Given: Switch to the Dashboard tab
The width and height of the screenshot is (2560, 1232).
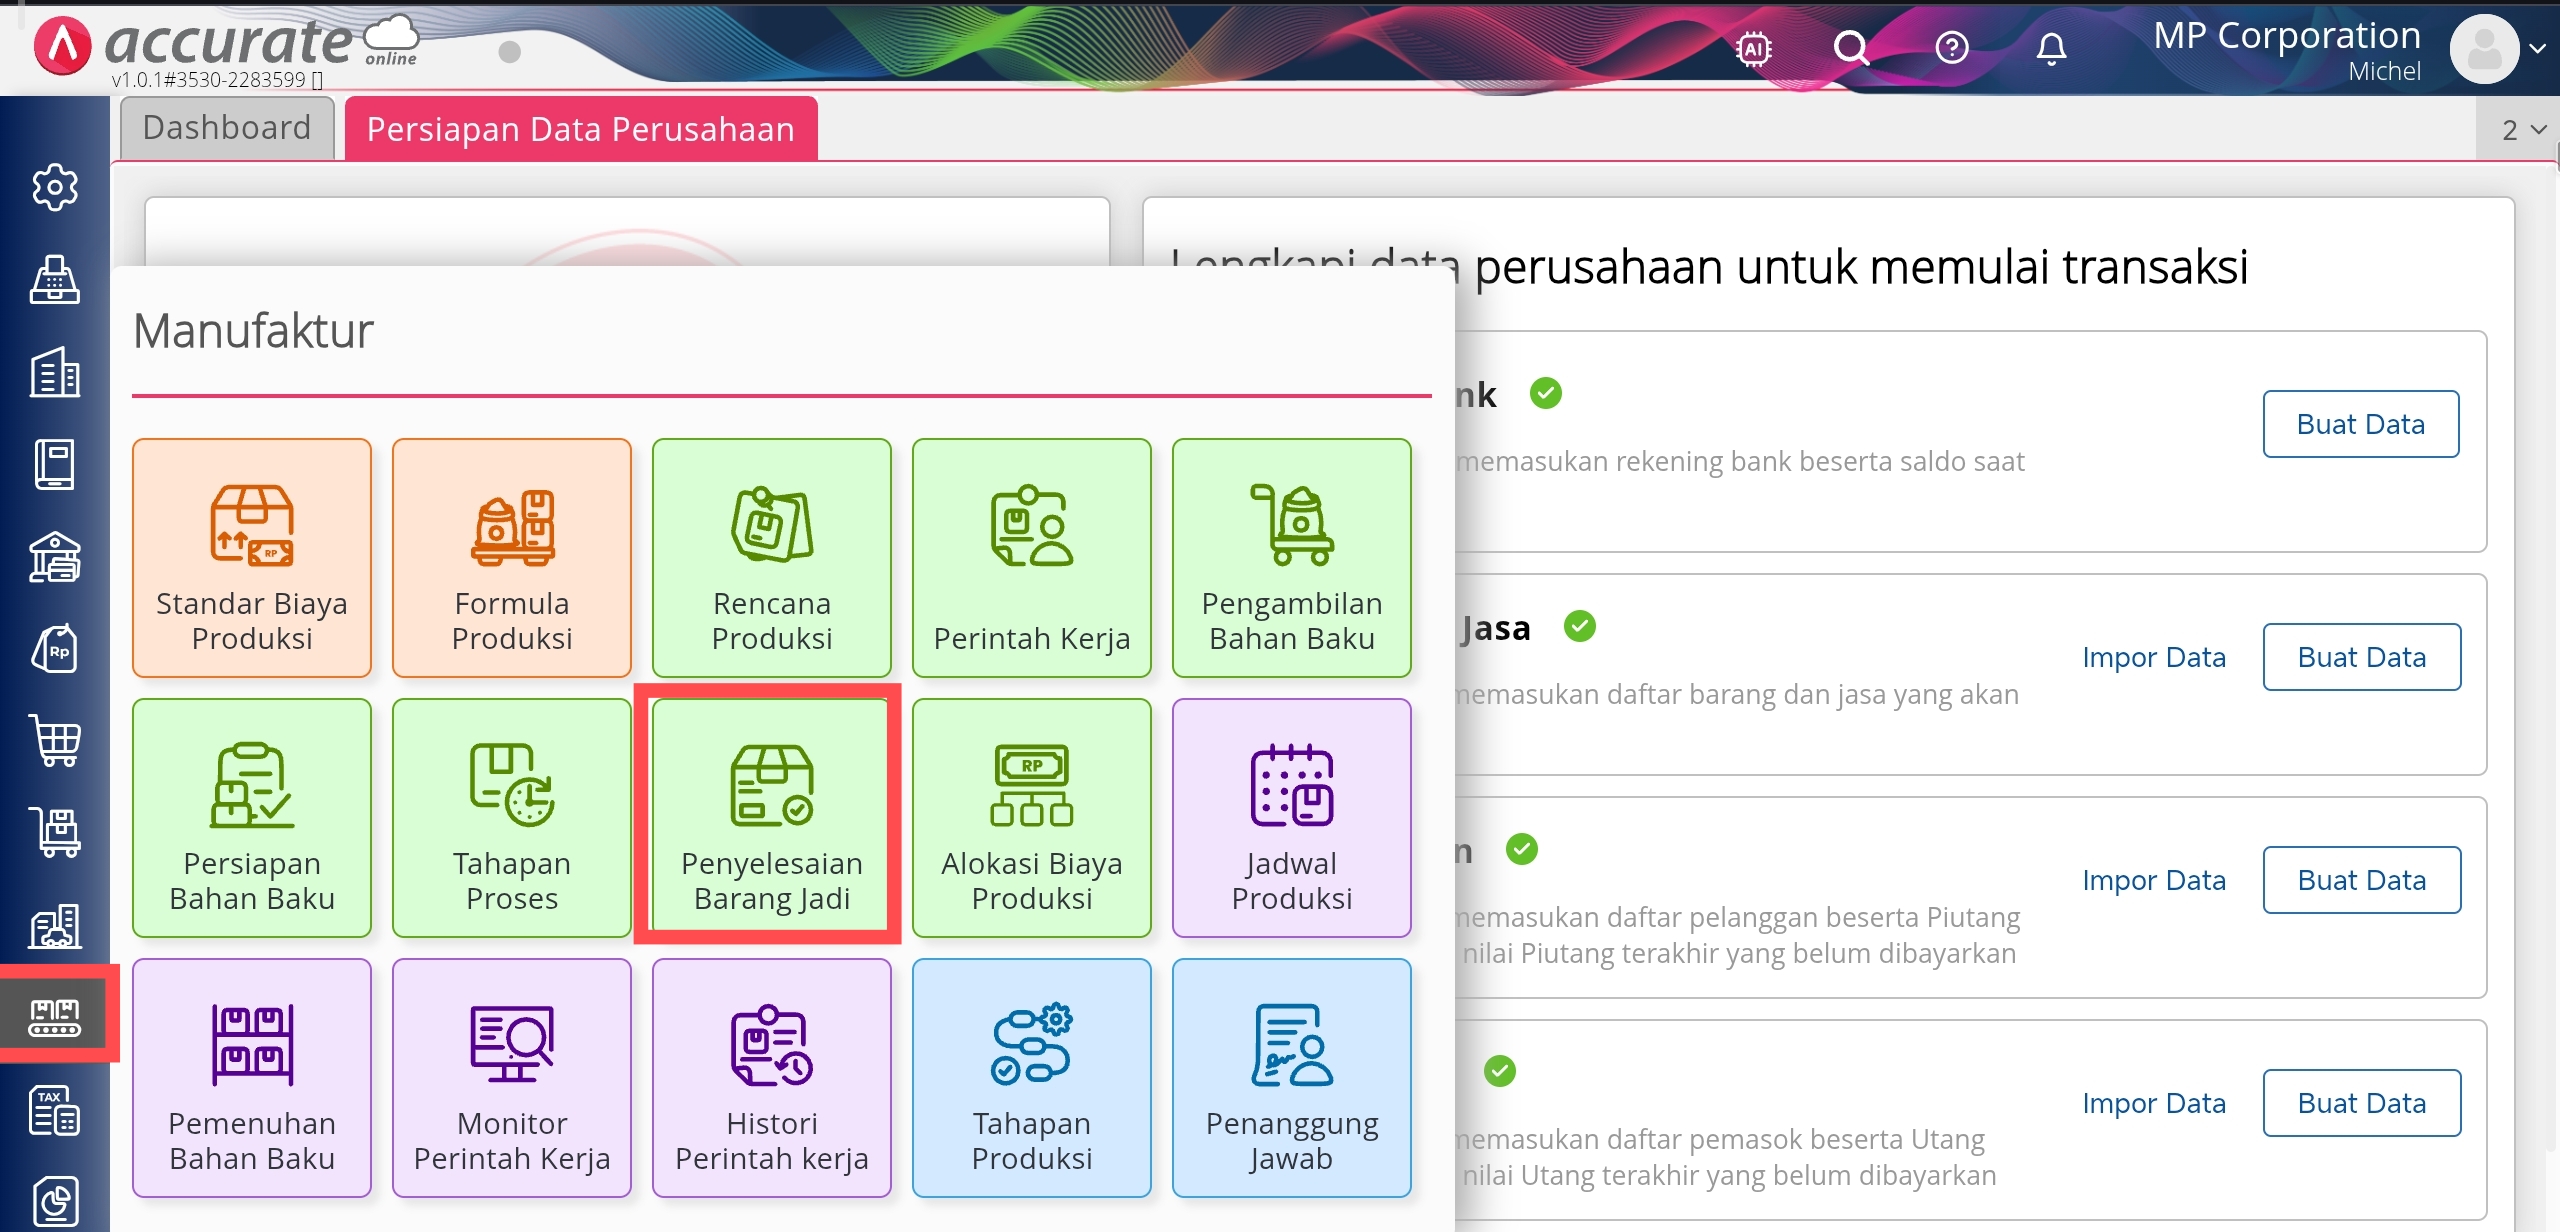Looking at the screenshot, I should click(227, 128).
